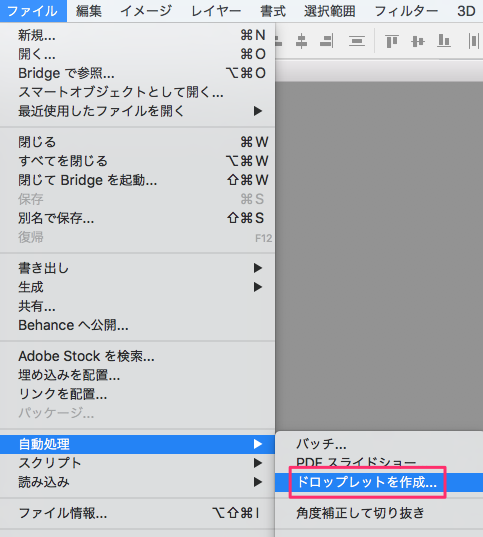This screenshot has height=537, width=483.
Task: Open the スクリプト submenu
Action: 137,463
